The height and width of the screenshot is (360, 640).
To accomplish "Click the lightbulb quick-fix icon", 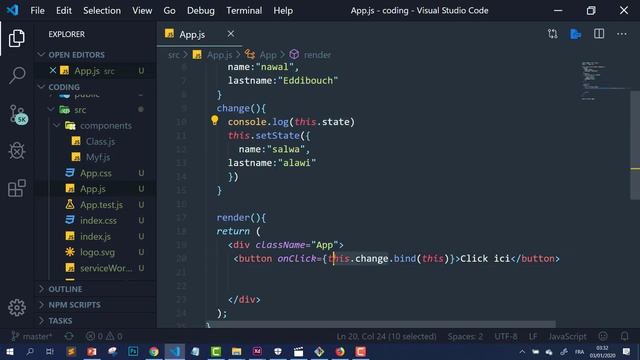I will coord(215,120).
